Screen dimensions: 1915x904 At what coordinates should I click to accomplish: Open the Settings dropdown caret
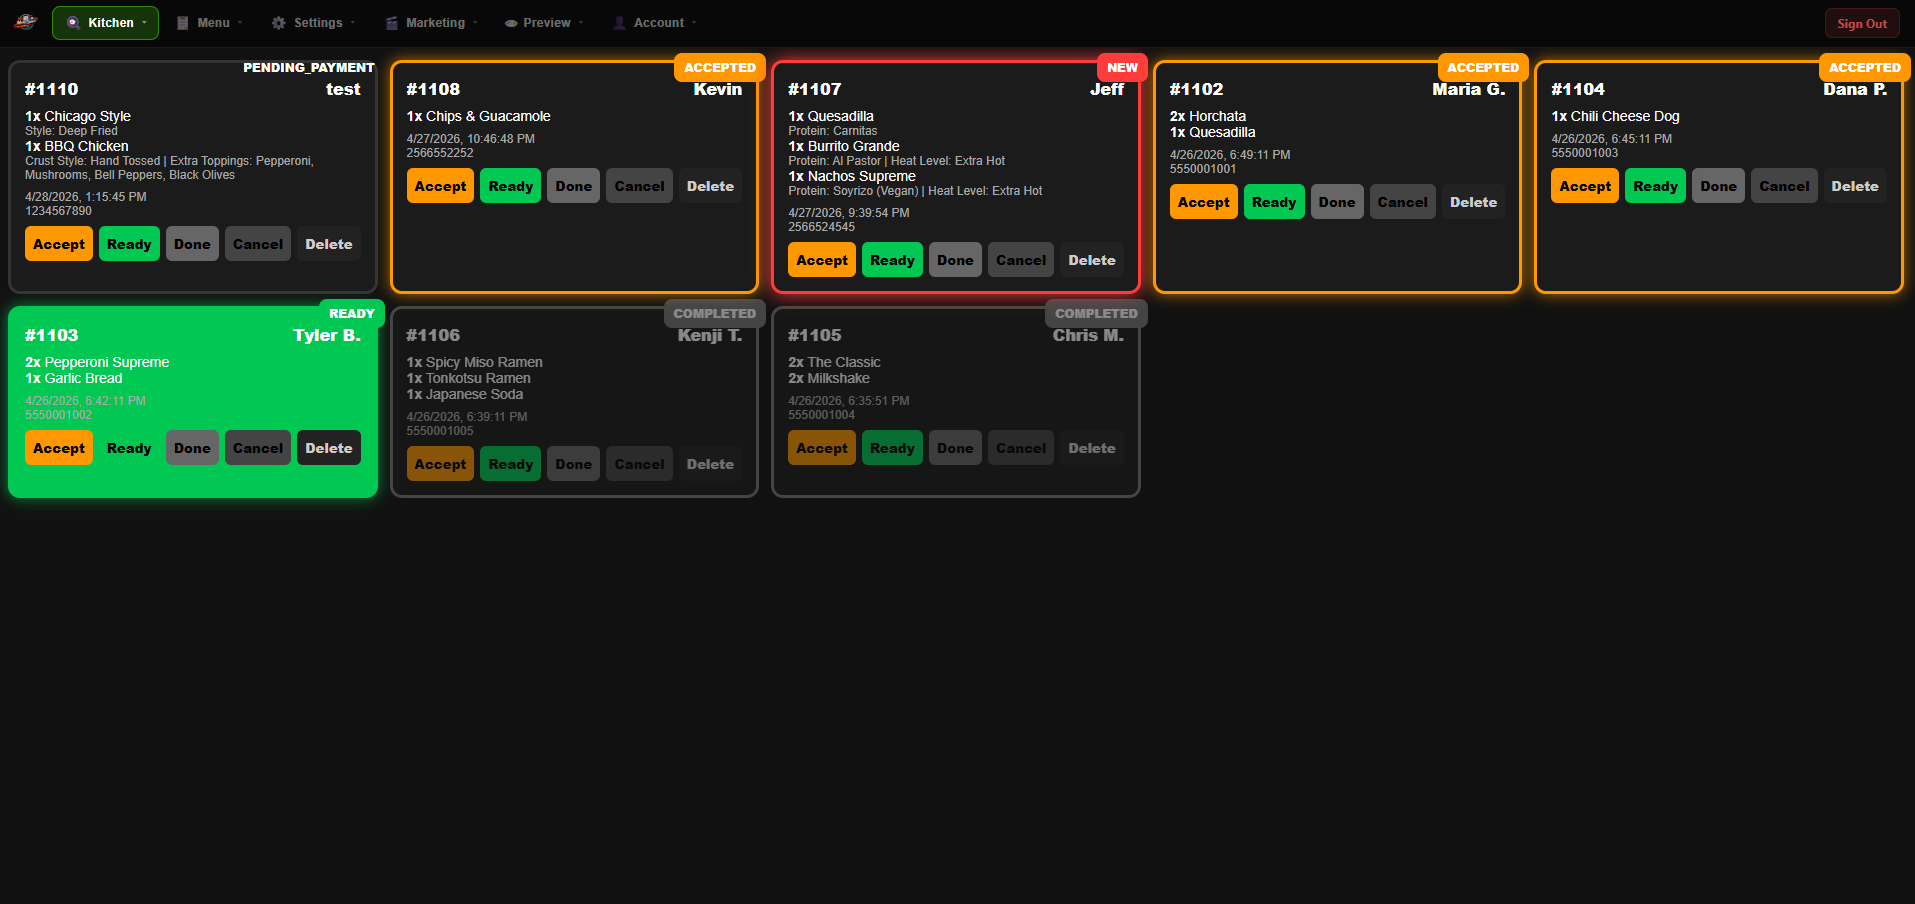(x=353, y=23)
